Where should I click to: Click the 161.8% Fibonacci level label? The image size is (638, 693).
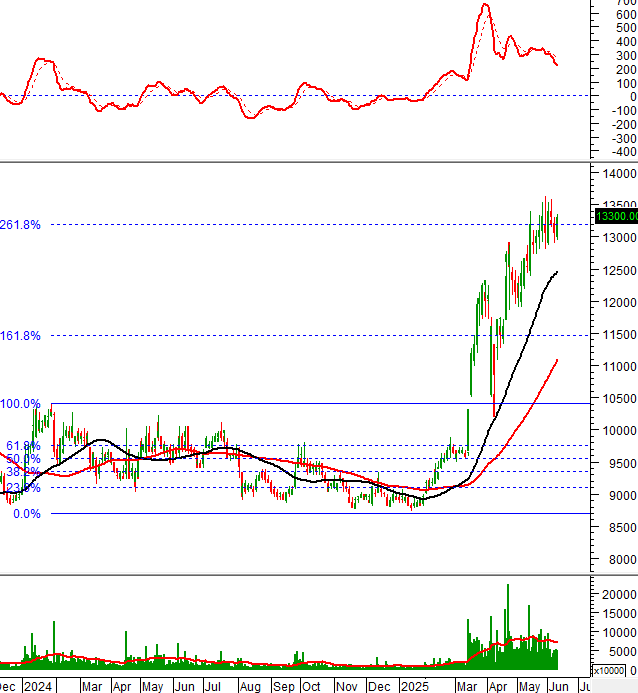point(20,336)
